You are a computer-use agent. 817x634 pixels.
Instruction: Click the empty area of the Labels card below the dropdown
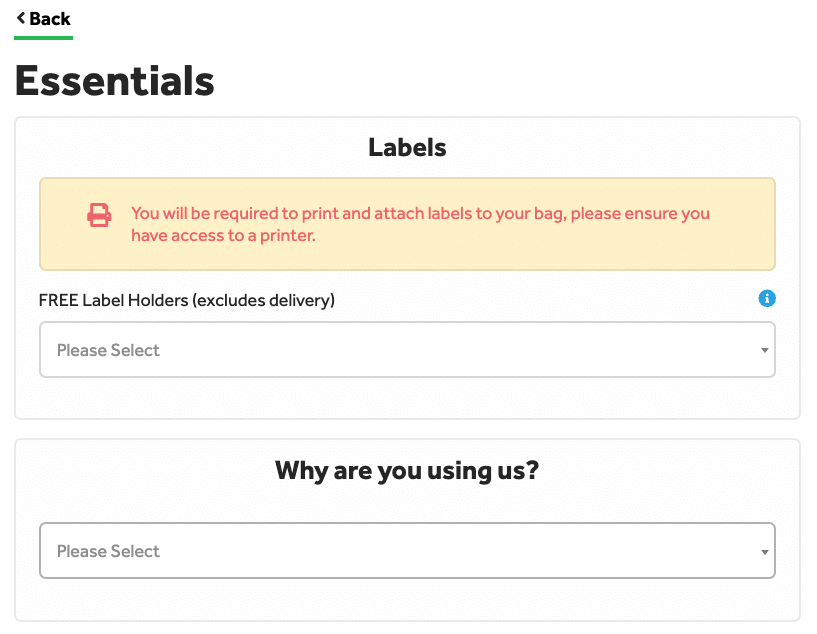pyautogui.click(x=407, y=398)
